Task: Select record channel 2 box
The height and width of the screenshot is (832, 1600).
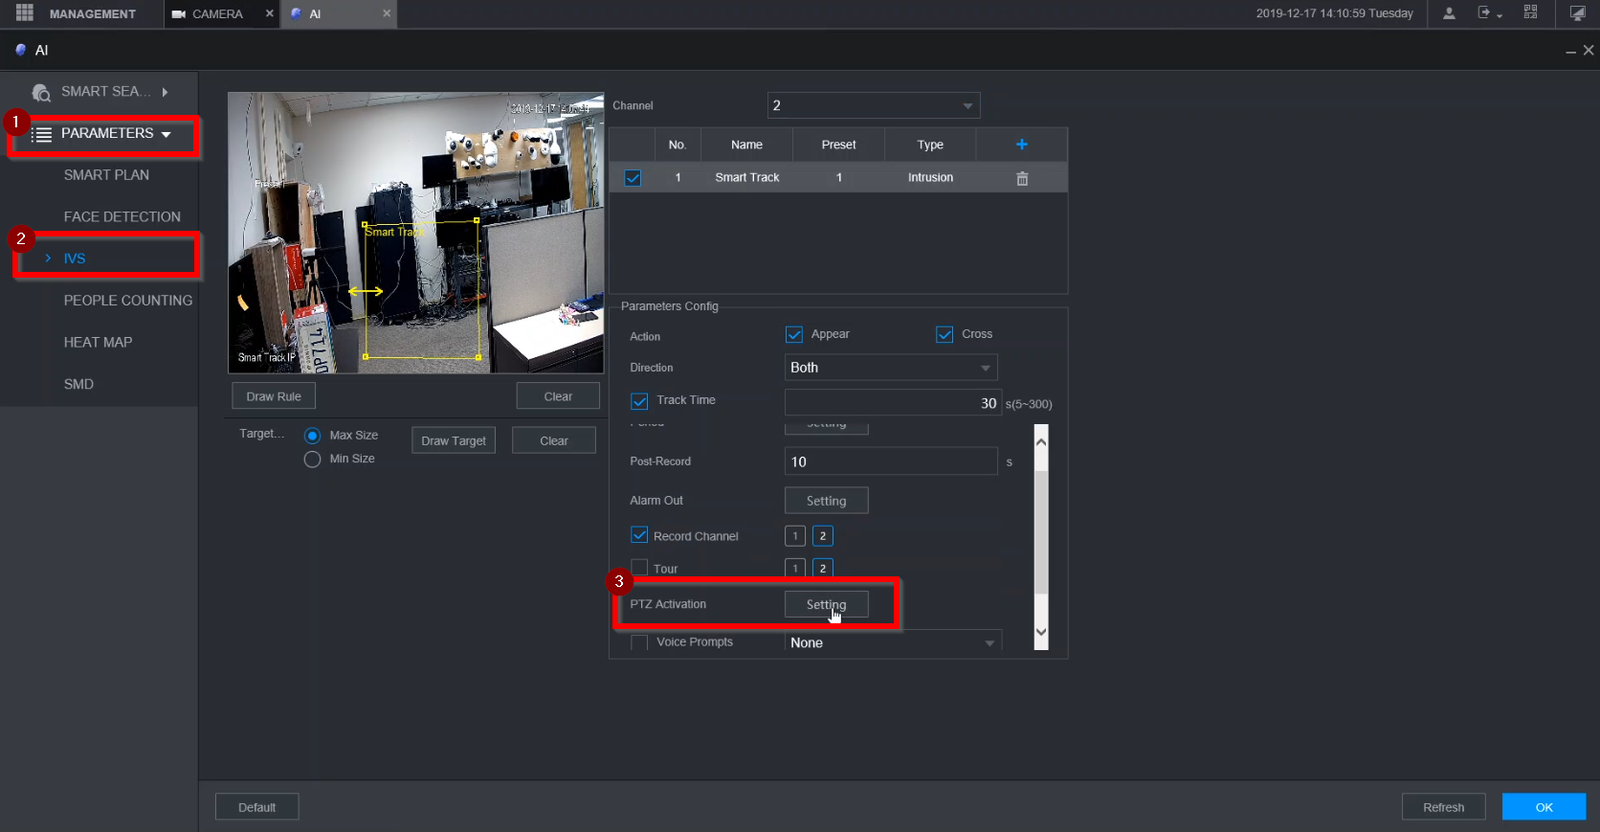Action: [822, 536]
